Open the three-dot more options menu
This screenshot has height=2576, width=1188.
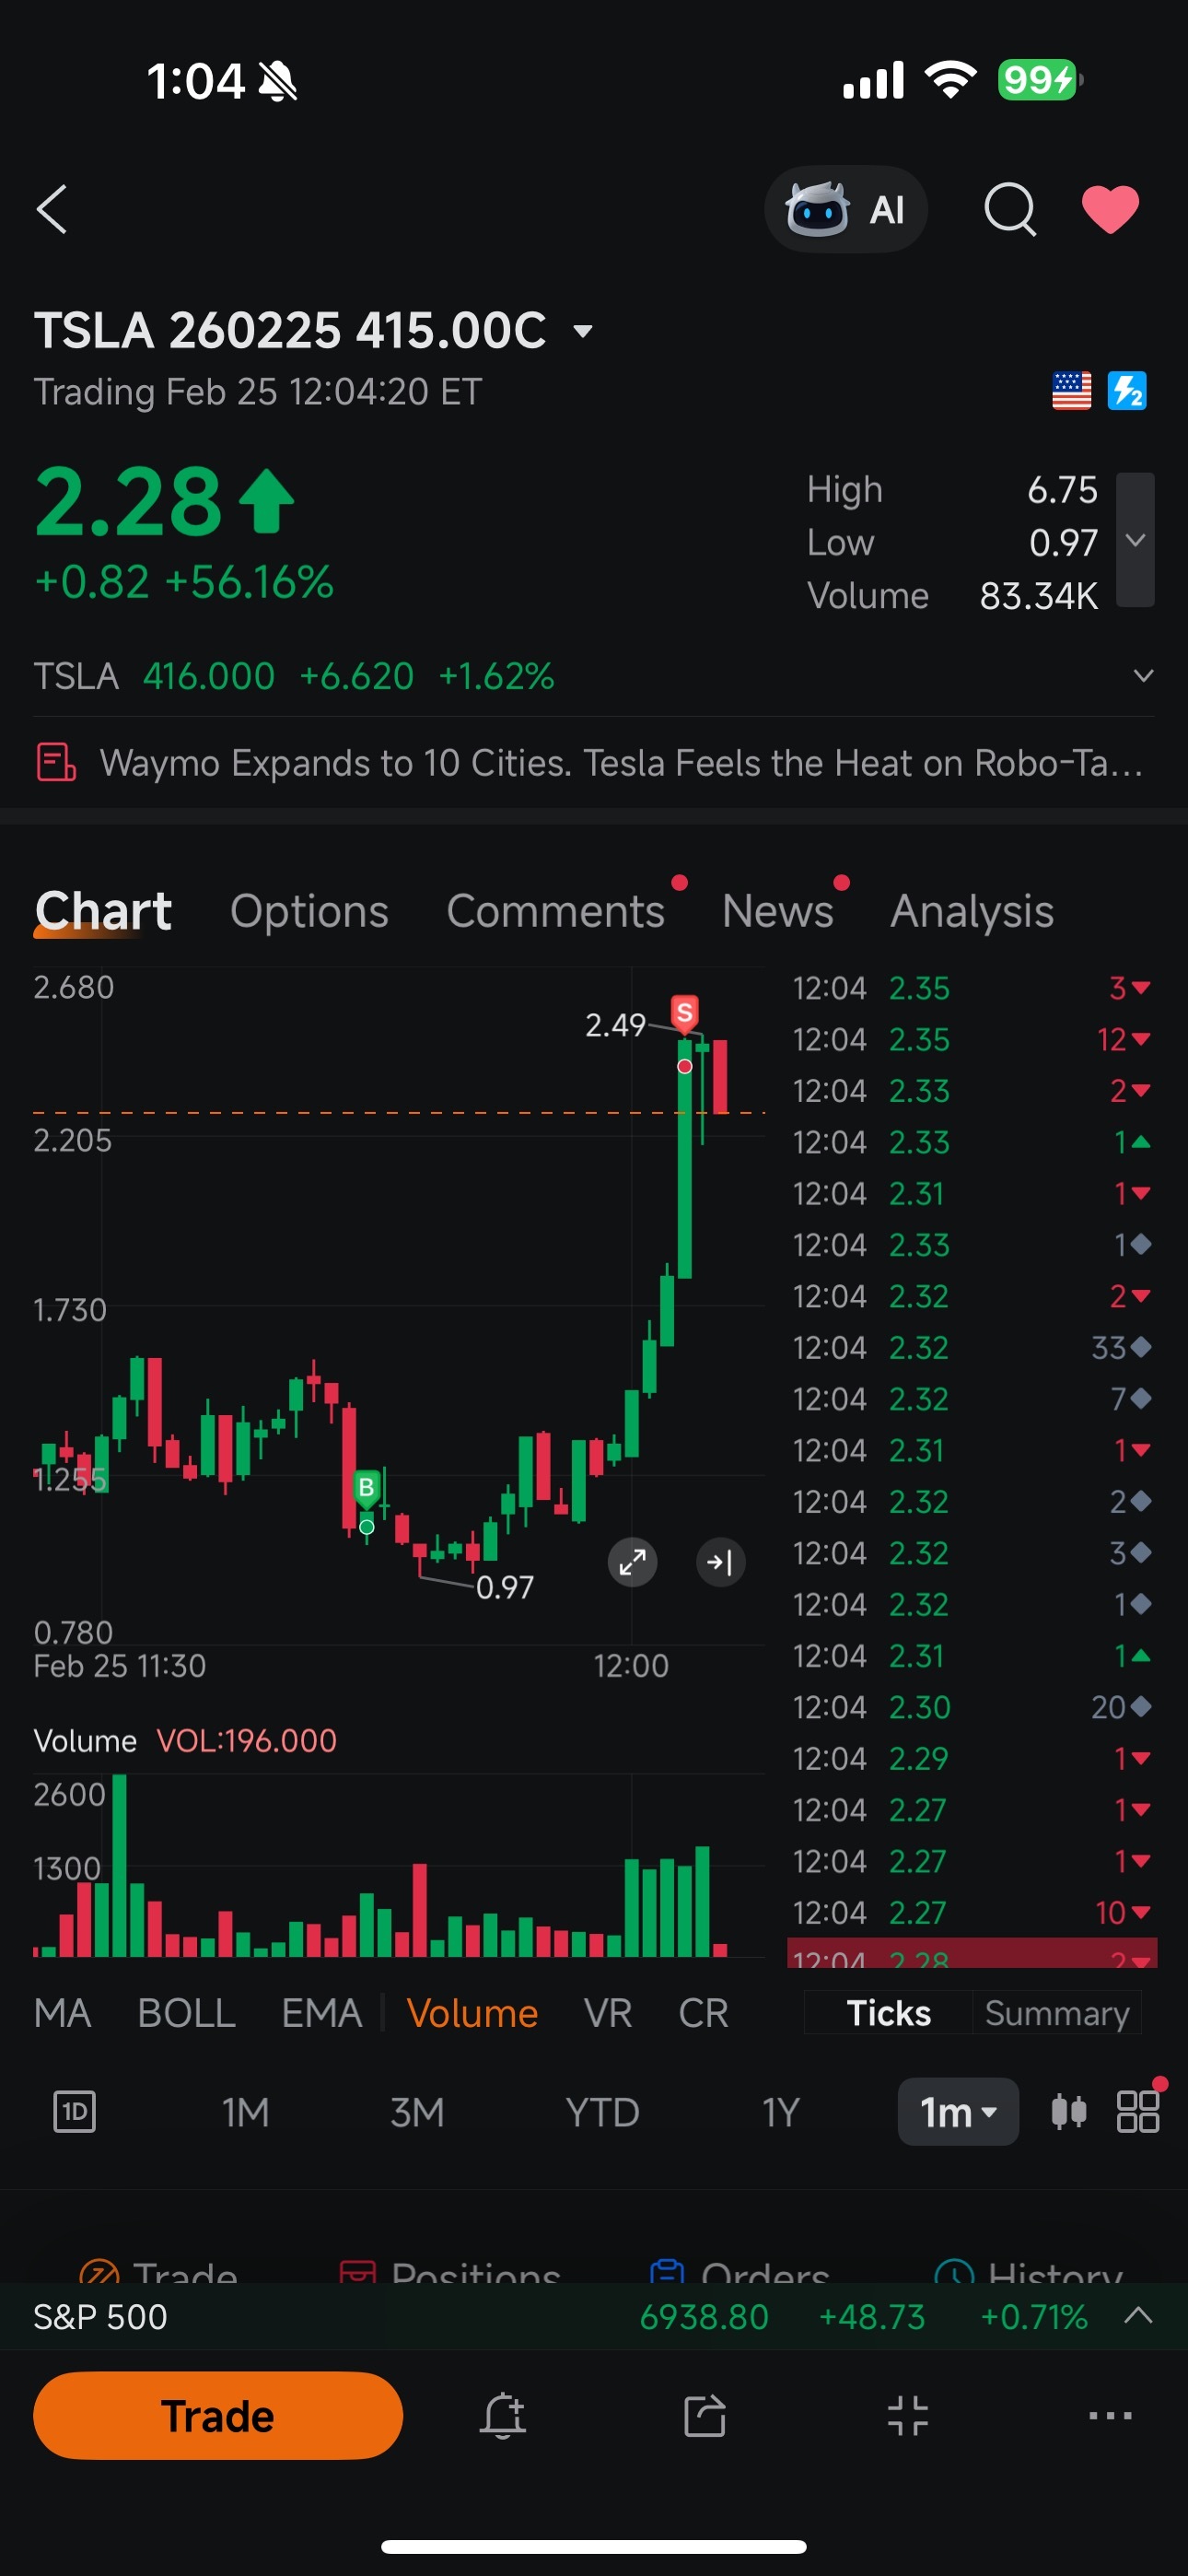(1110, 2416)
